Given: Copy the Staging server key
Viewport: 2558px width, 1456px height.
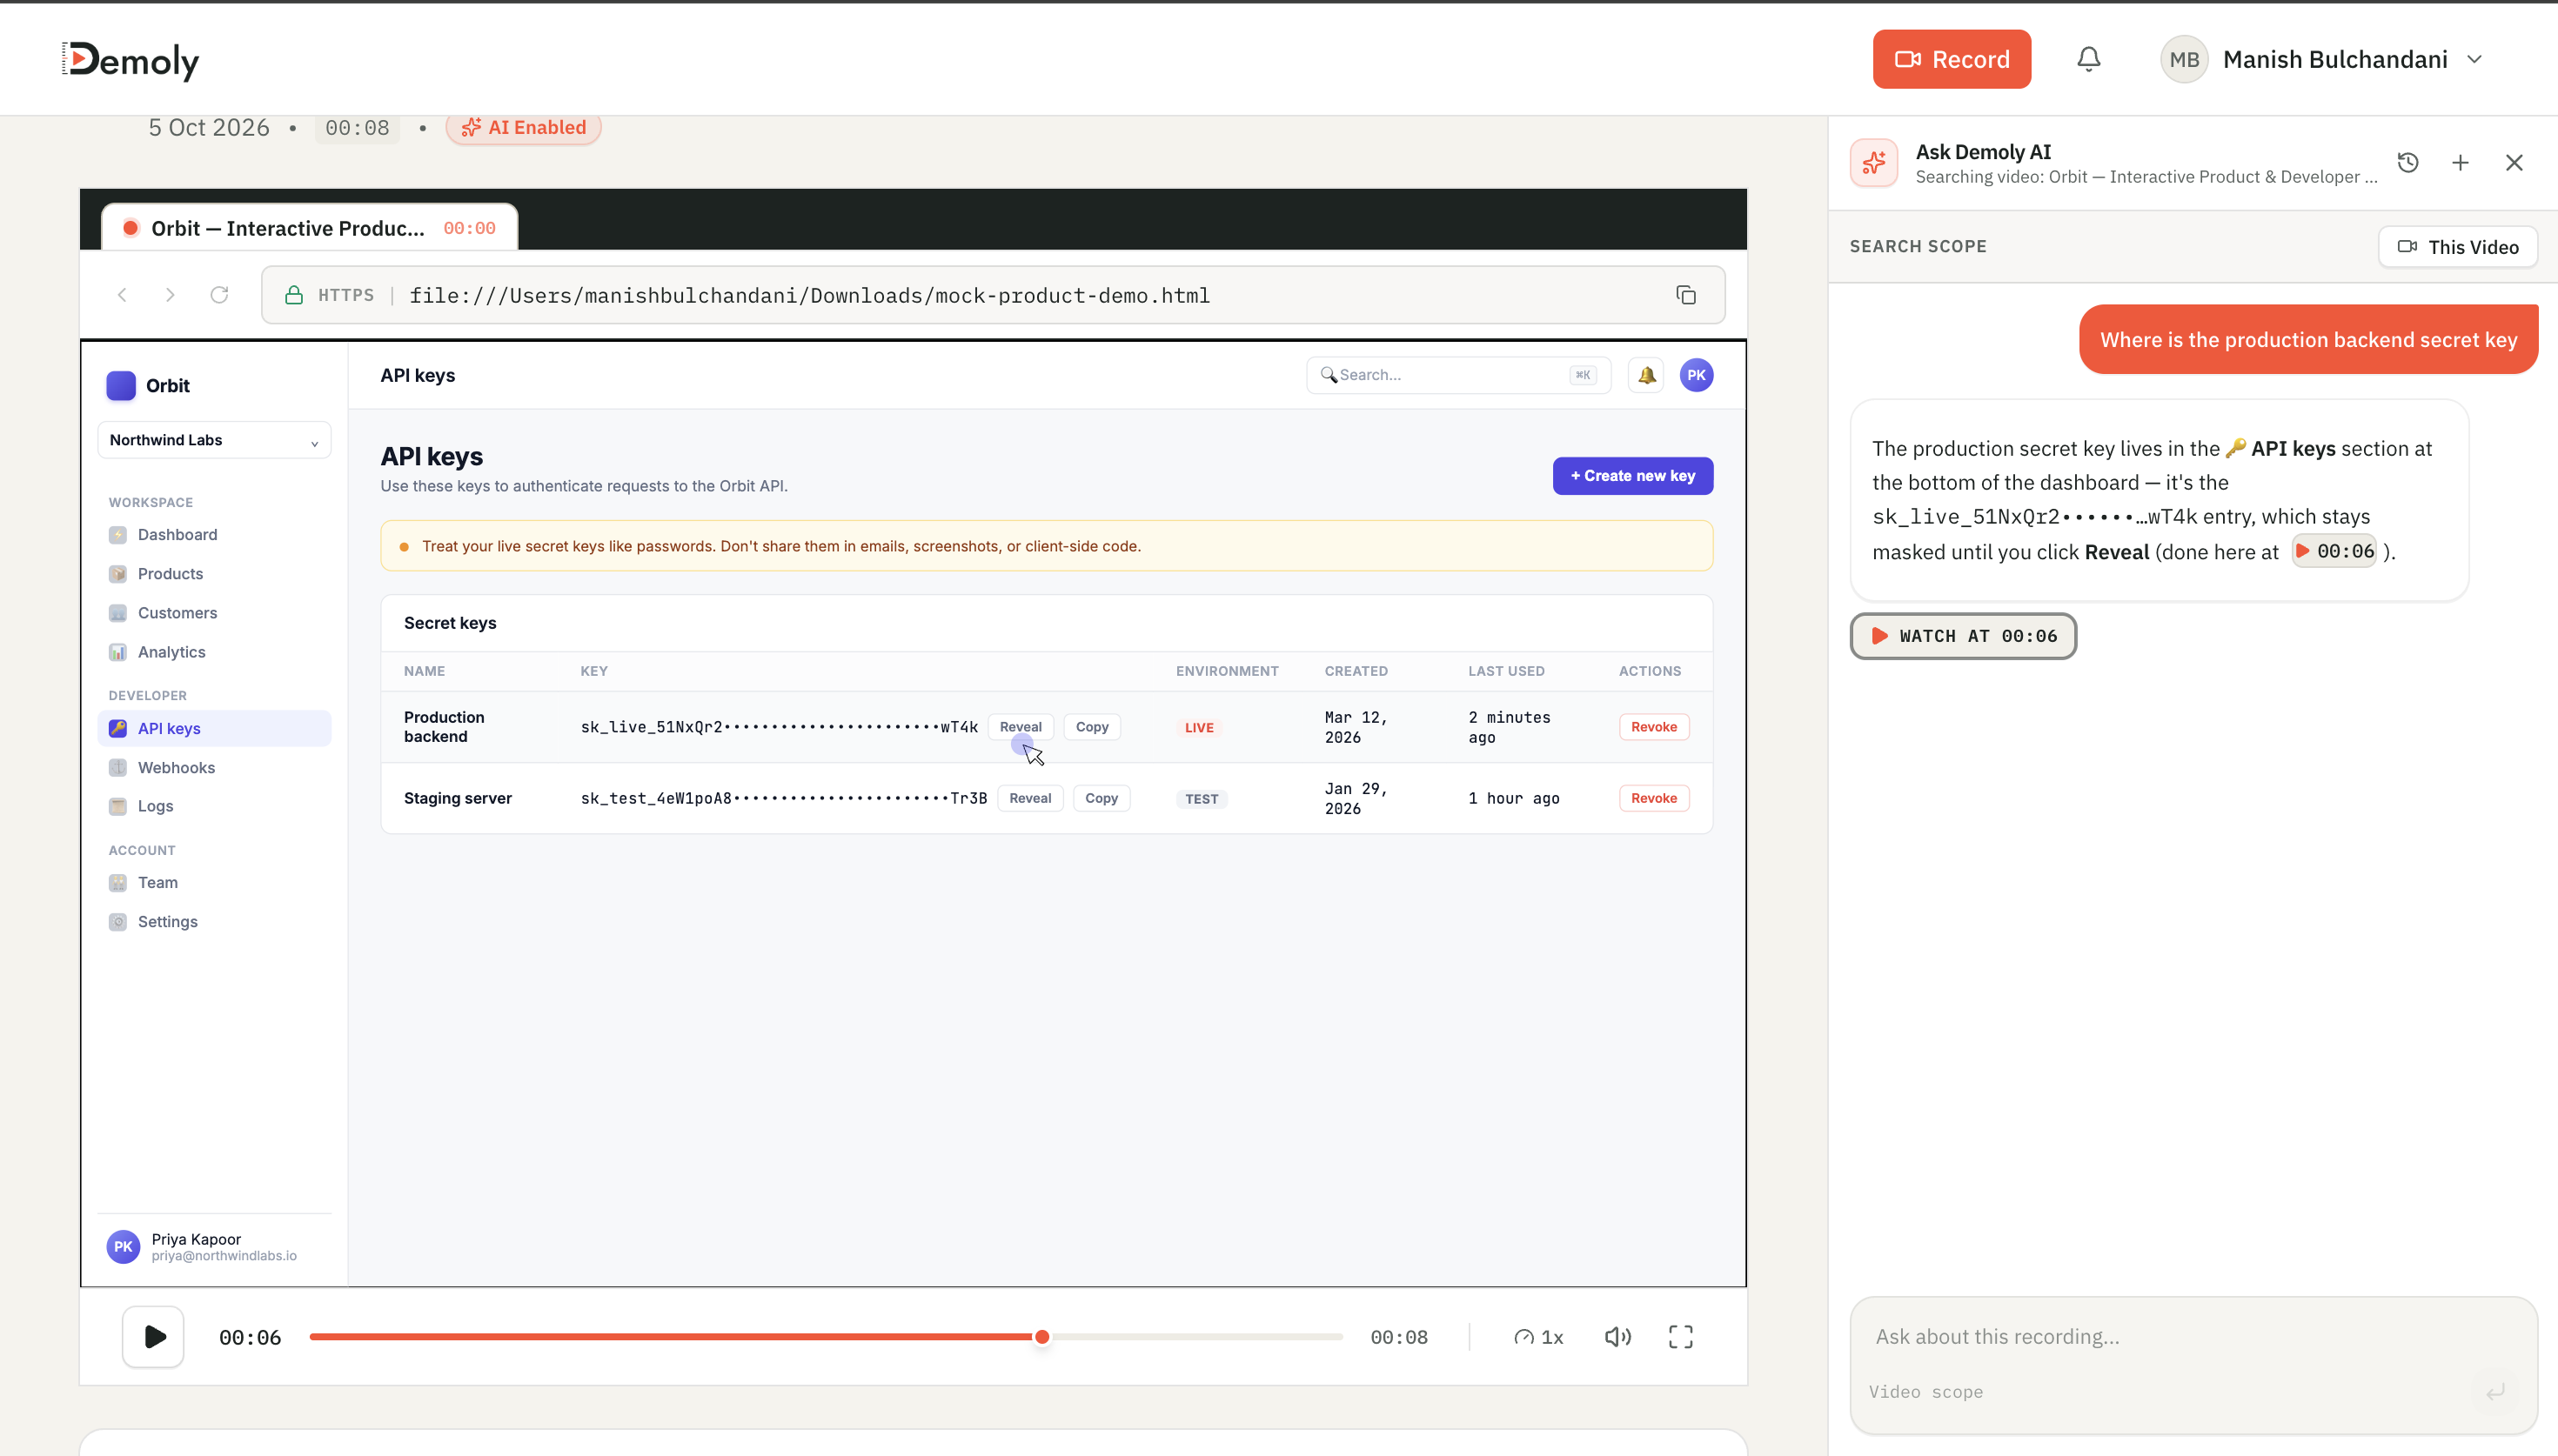Looking at the screenshot, I should coord(1101,798).
